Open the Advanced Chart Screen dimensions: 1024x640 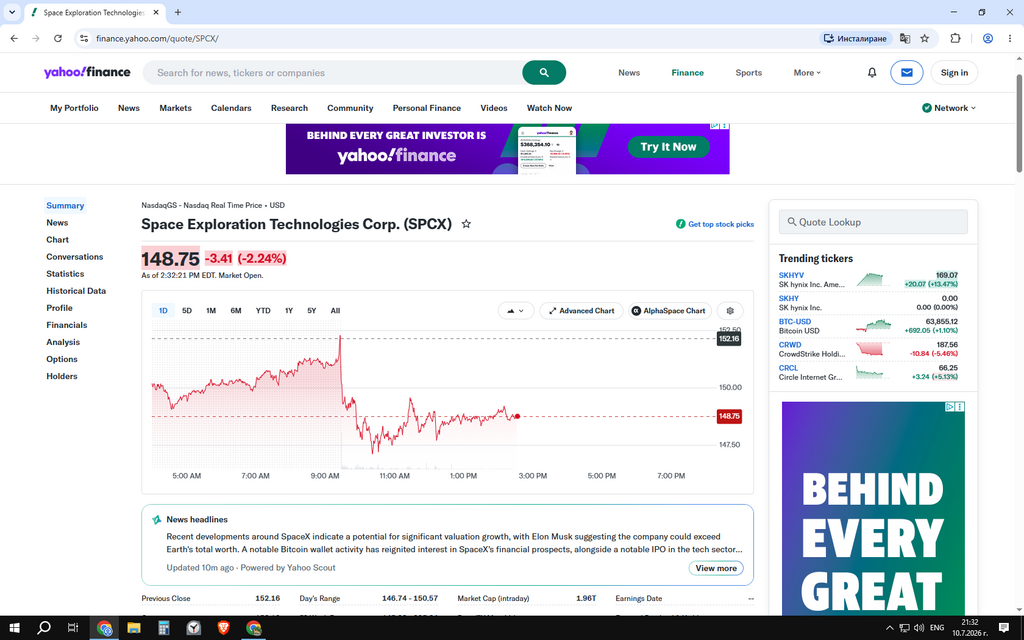[581, 311]
